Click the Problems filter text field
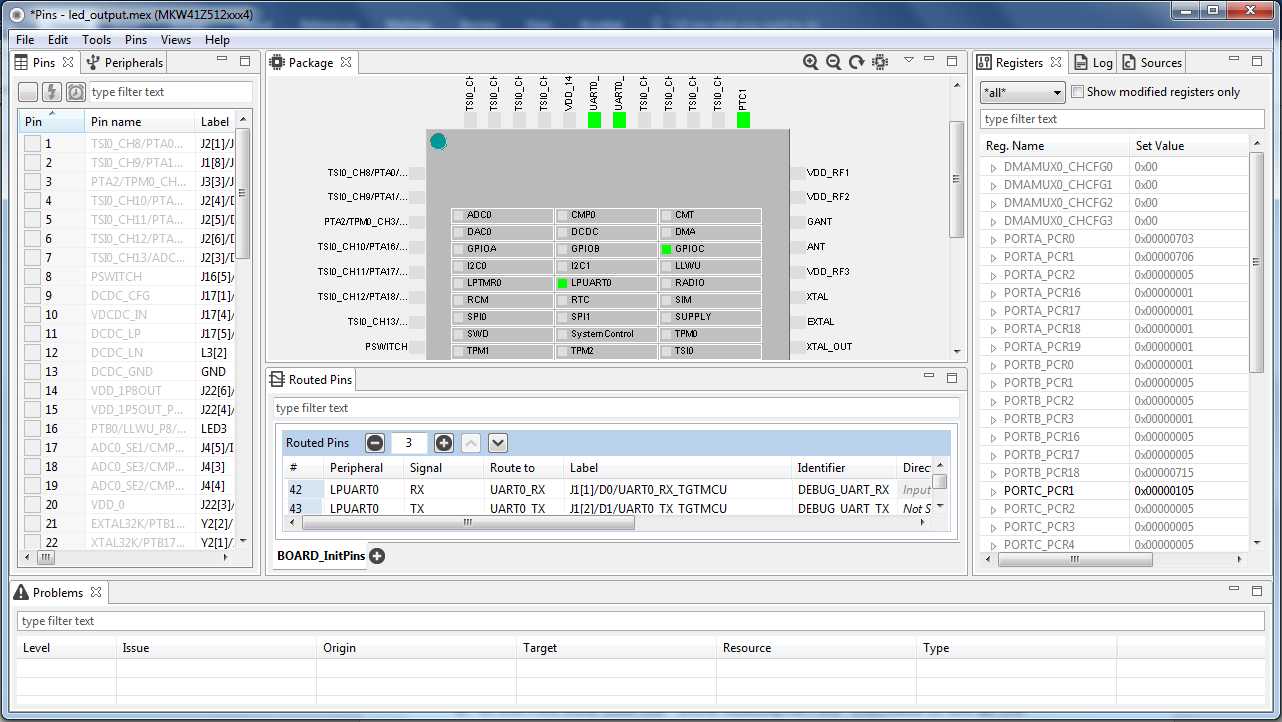 pyautogui.click(x=640, y=621)
